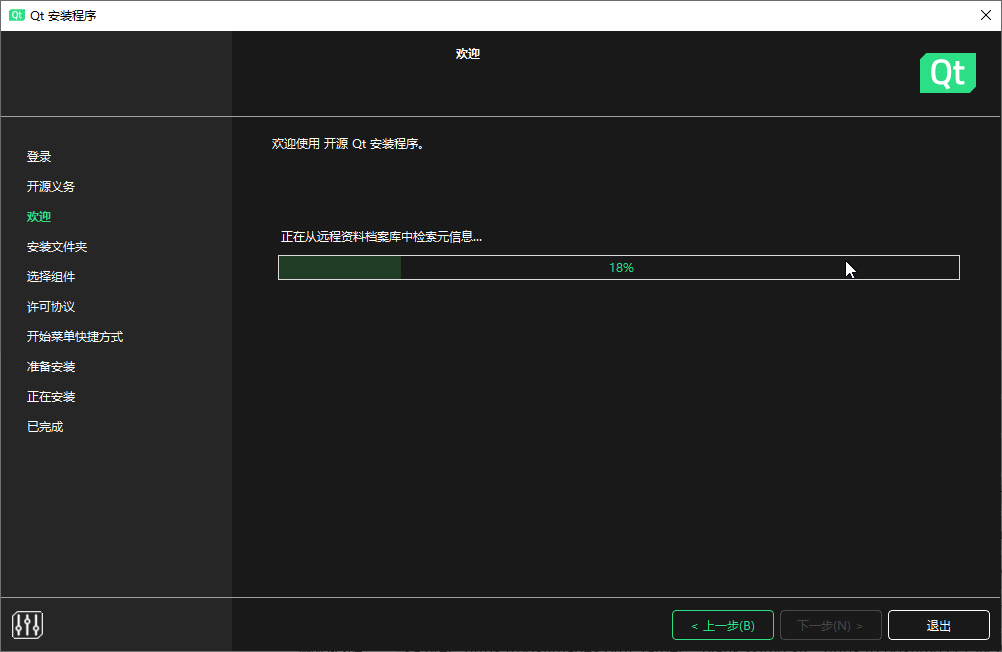Screen dimensions: 1002x652
Task: Click the disabled 下一步(N) button
Action: click(831, 625)
